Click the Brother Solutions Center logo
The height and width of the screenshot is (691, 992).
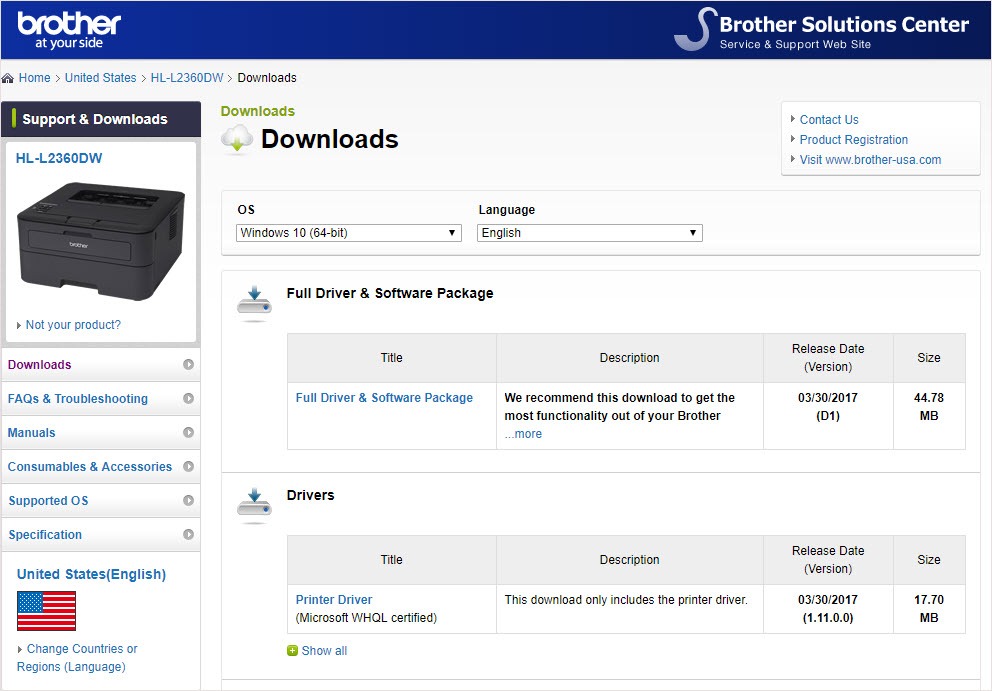(821, 30)
